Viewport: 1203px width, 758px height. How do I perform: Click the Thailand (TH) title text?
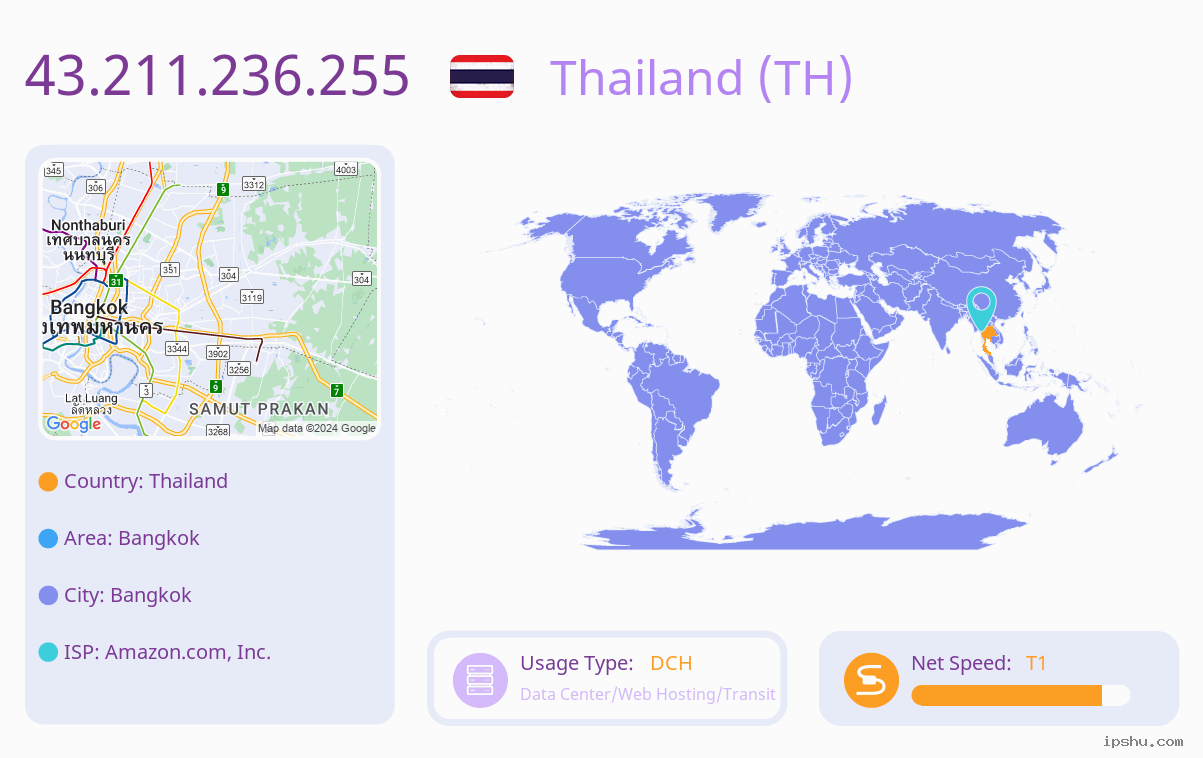[x=701, y=77]
